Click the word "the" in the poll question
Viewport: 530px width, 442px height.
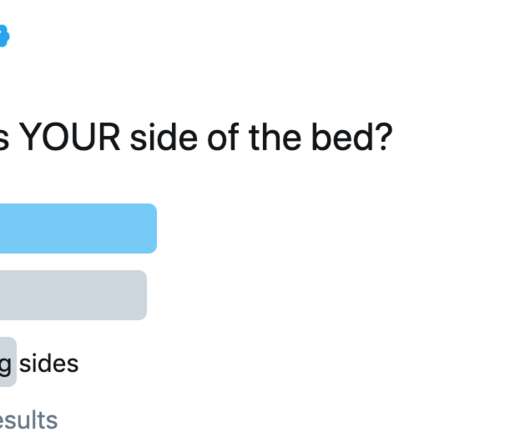point(274,137)
